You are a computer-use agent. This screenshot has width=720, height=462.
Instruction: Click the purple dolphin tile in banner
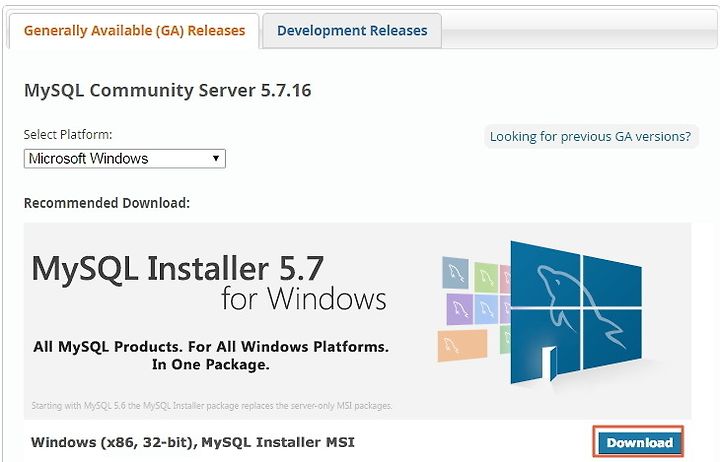(x=460, y=309)
